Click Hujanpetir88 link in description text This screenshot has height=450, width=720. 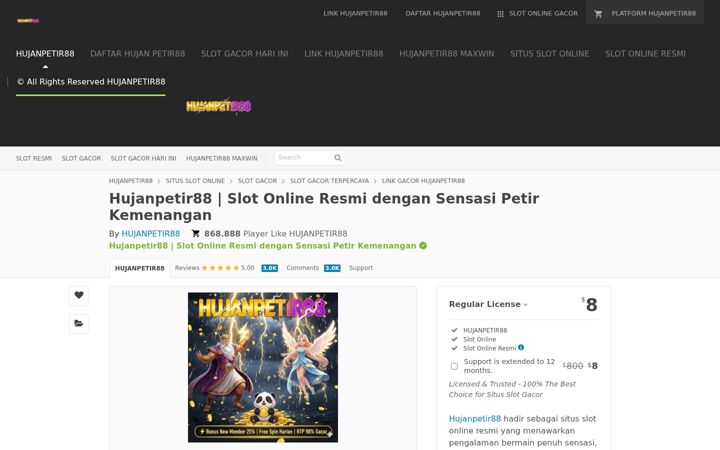pyautogui.click(x=475, y=419)
